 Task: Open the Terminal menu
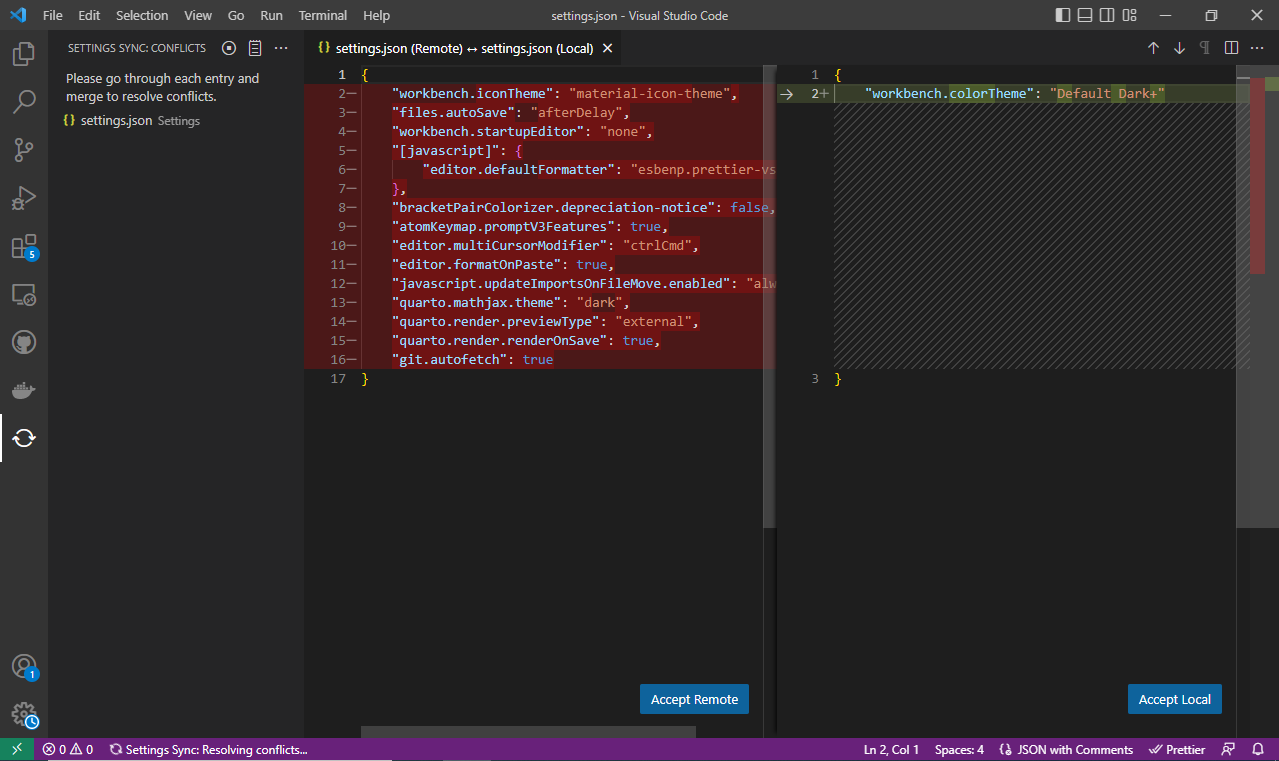click(322, 16)
